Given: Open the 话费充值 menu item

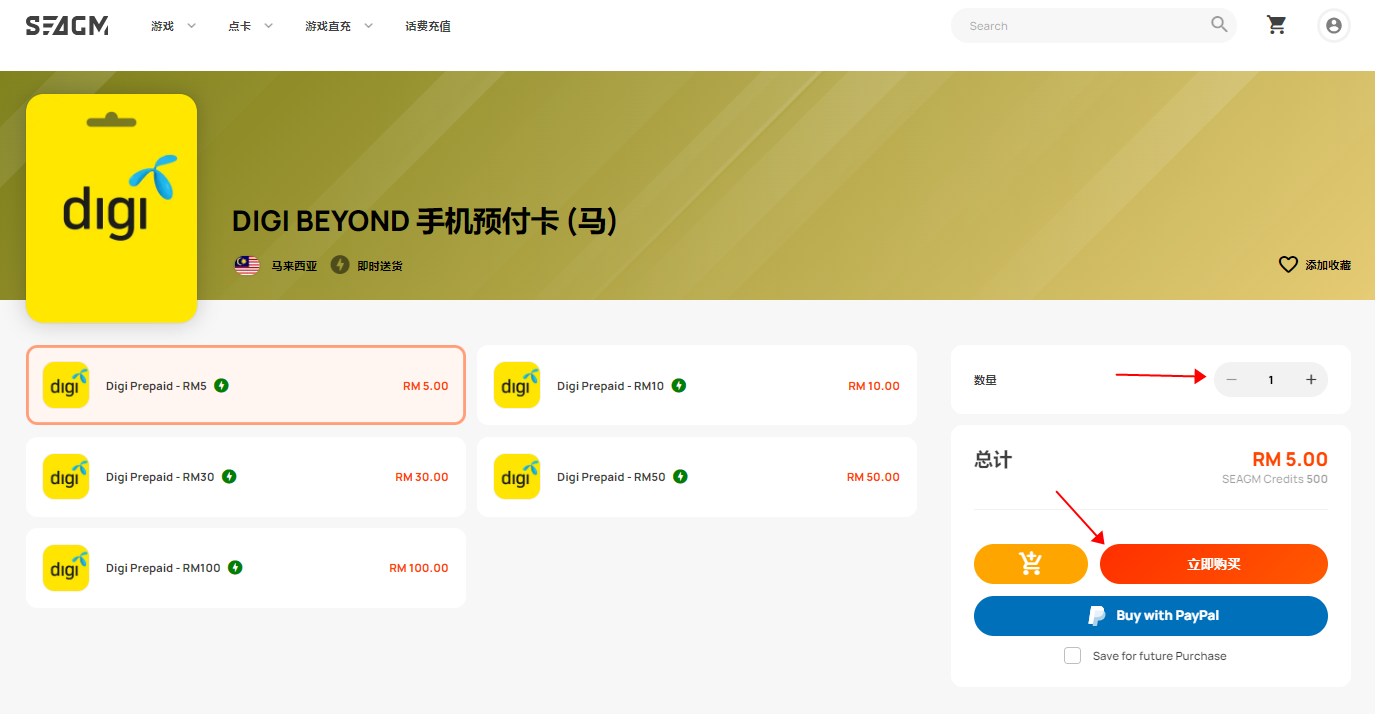Looking at the screenshot, I should pos(428,26).
